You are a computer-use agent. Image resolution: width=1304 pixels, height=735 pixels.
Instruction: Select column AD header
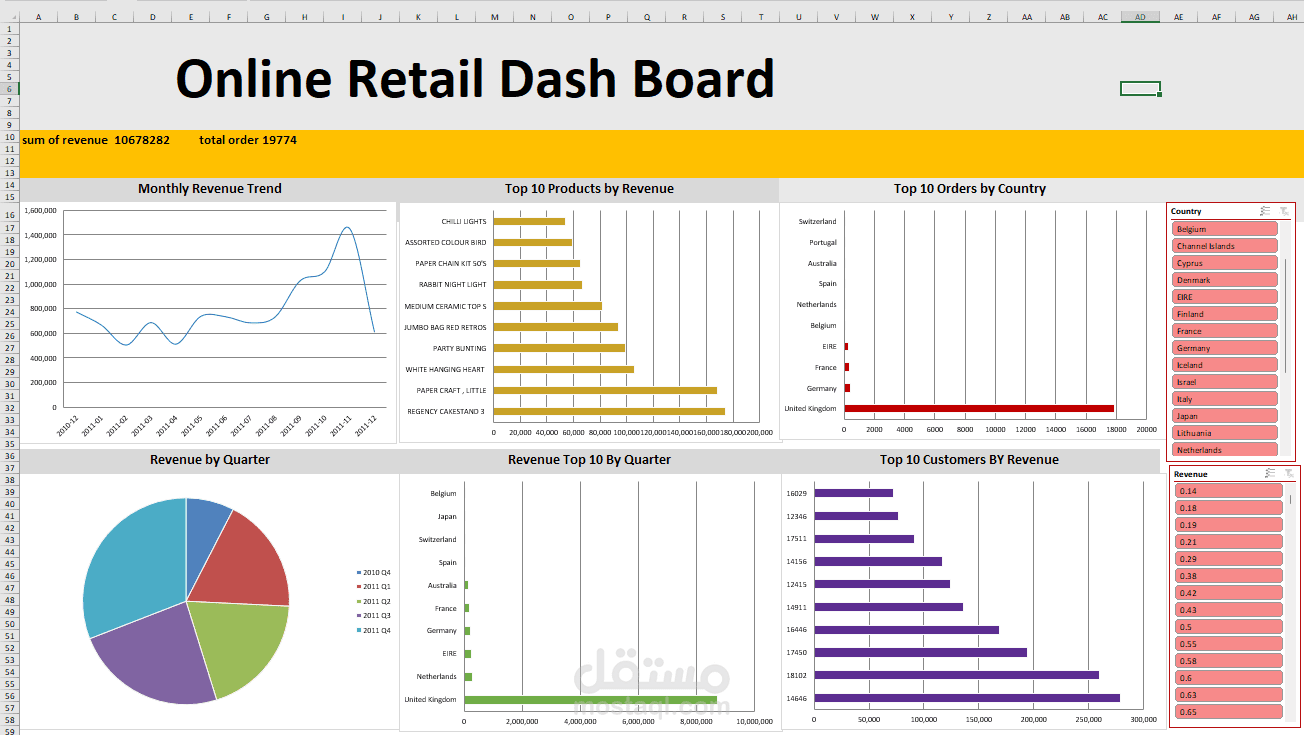1140,17
